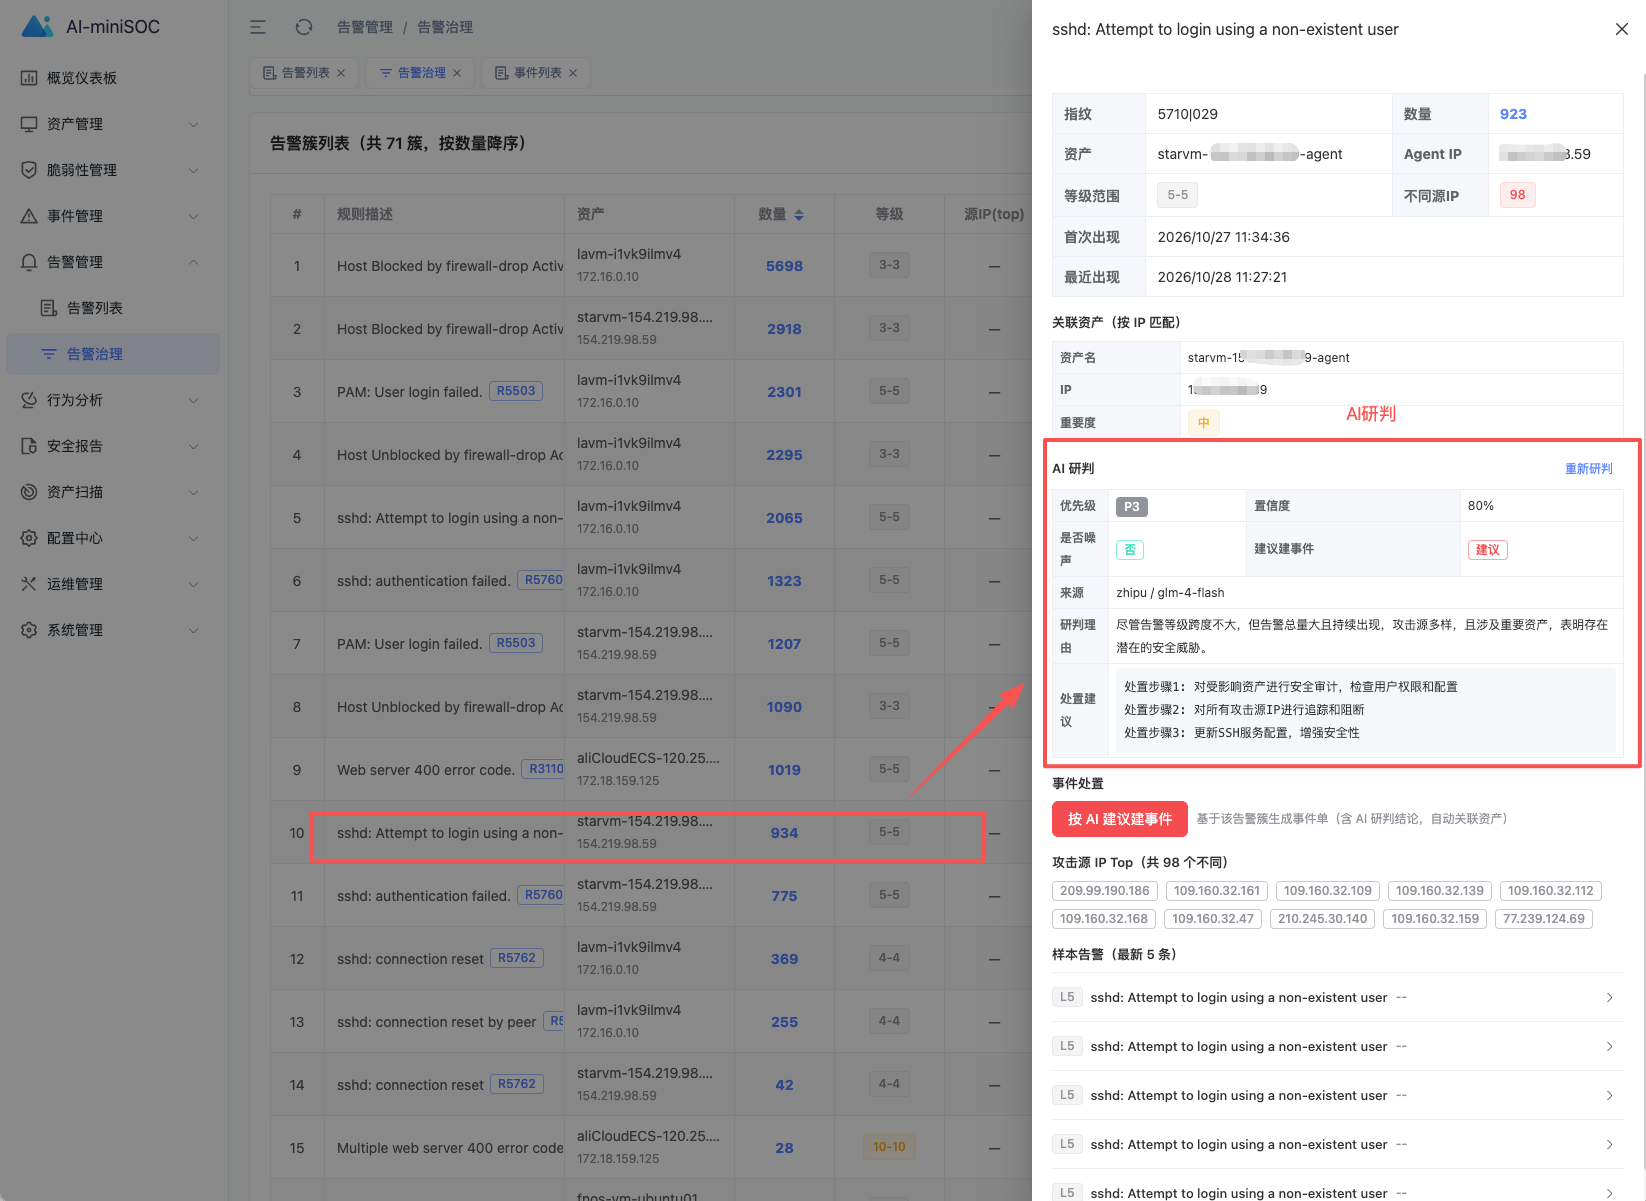Viewport: 1646px width, 1201px height.
Task: Collapse the sidebar with the hamburger icon
Action: click(x=258, y=27)
